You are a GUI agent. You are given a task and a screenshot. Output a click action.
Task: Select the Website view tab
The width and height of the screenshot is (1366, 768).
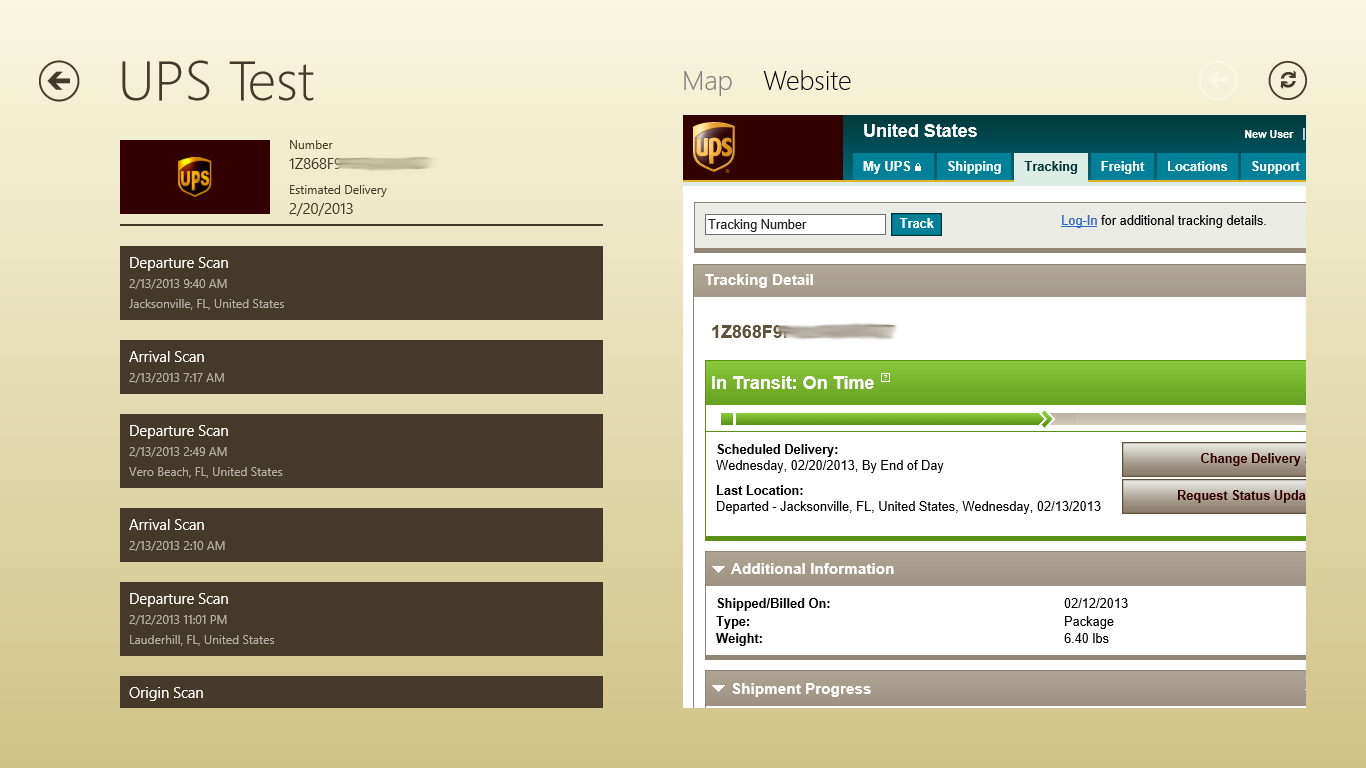[x=807, y=81]
